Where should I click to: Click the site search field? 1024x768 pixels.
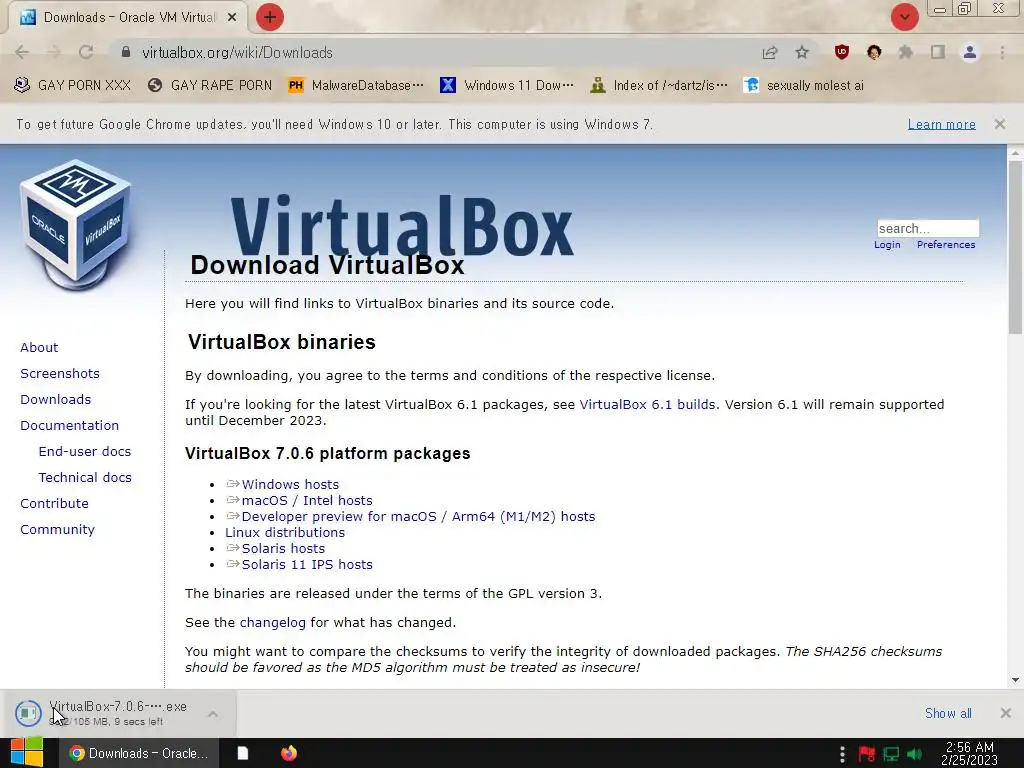(928, 229)
